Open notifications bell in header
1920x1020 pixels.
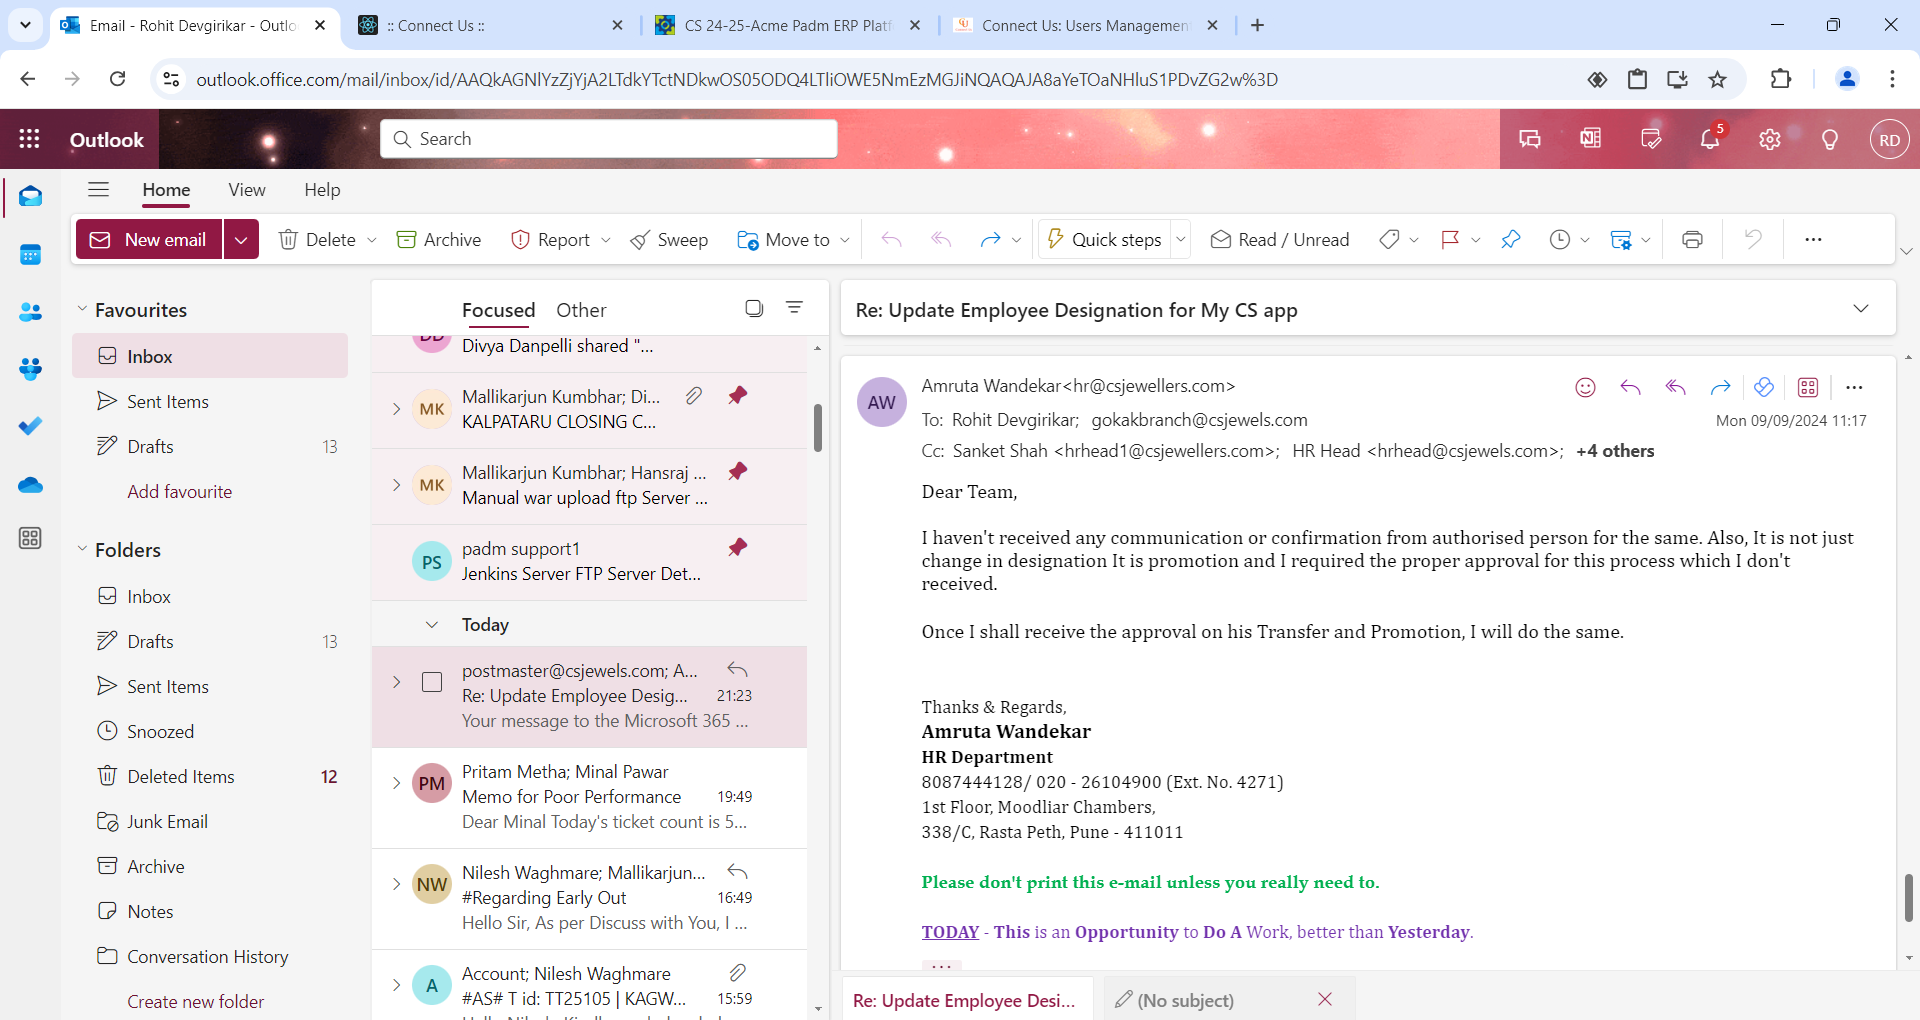pyautogui.click(x=1710, y=139)
